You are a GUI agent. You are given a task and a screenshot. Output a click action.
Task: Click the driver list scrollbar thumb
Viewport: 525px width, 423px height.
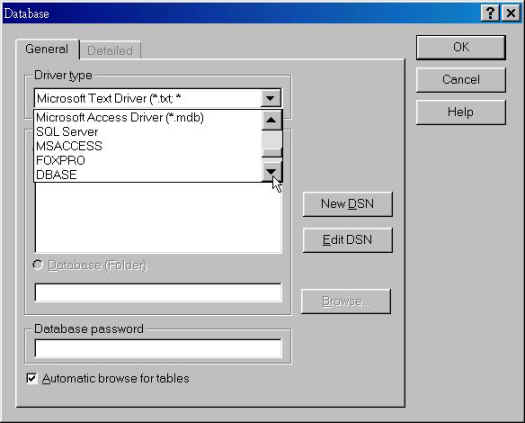pos(272,144)
